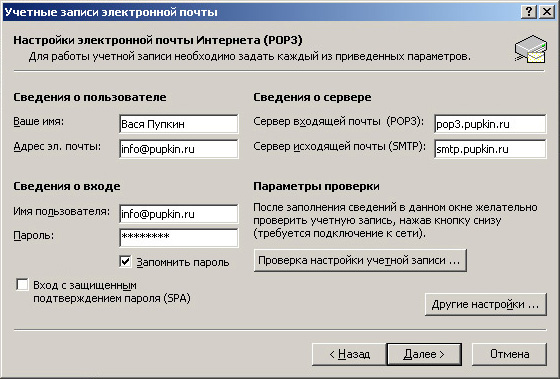560x379 pixels.
Task: Click the mail server envelope icon
Action: click(531, 49)
